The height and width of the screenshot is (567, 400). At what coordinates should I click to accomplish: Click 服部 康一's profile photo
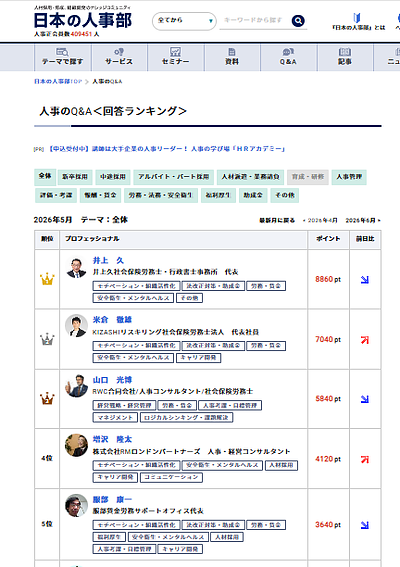tap(76, 505)
